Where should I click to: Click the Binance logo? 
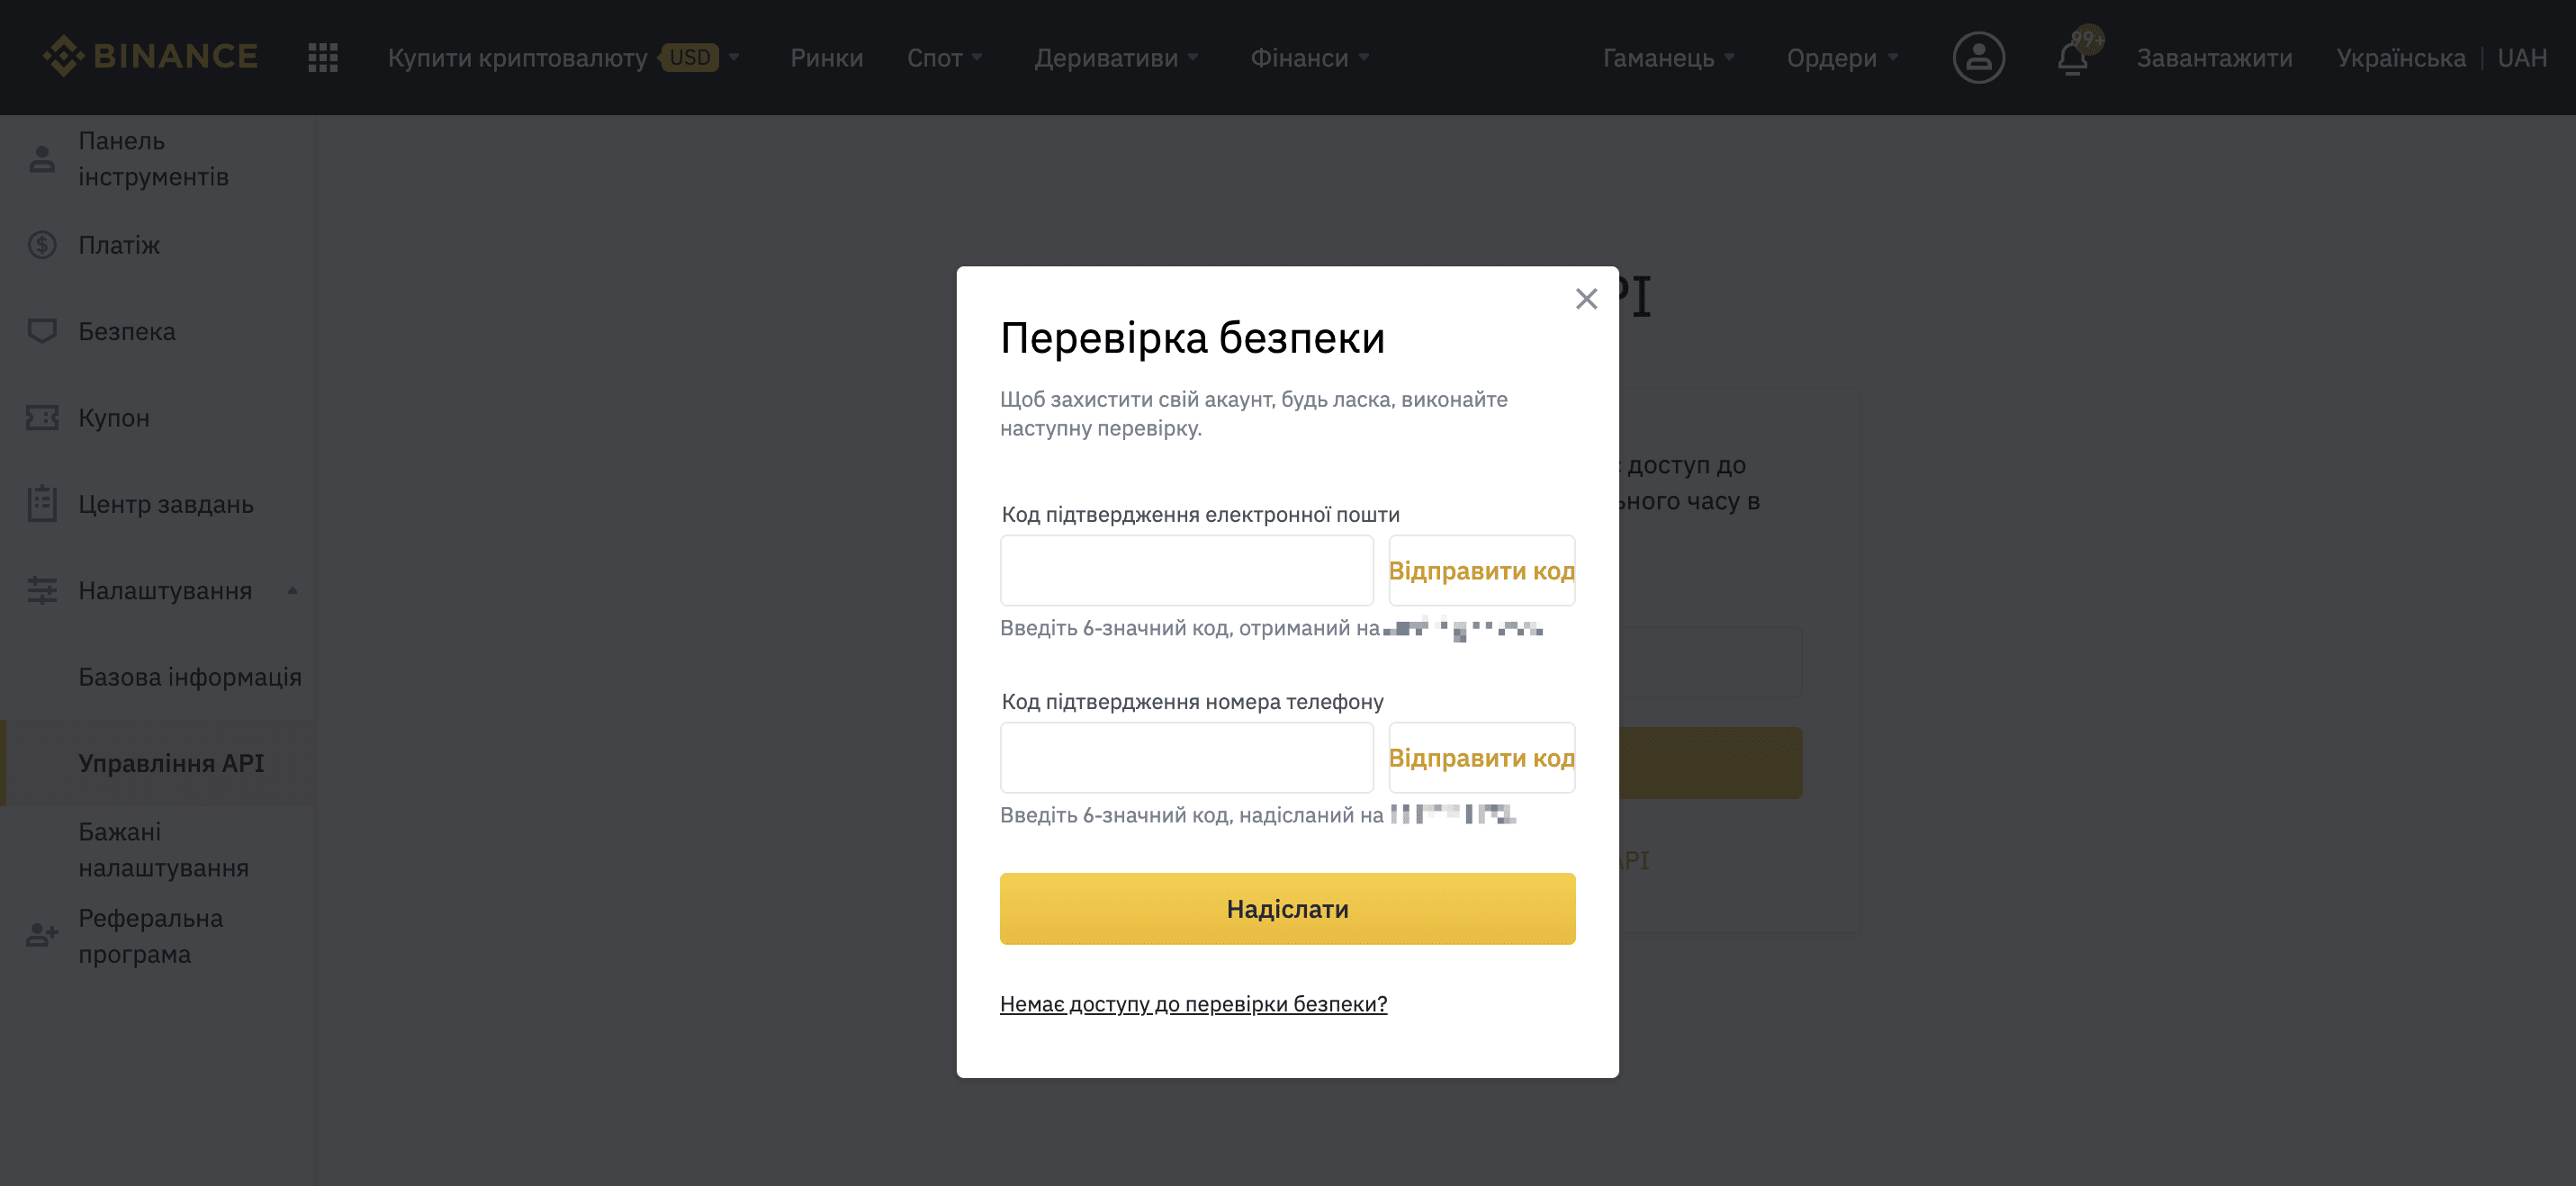(150, 56)
